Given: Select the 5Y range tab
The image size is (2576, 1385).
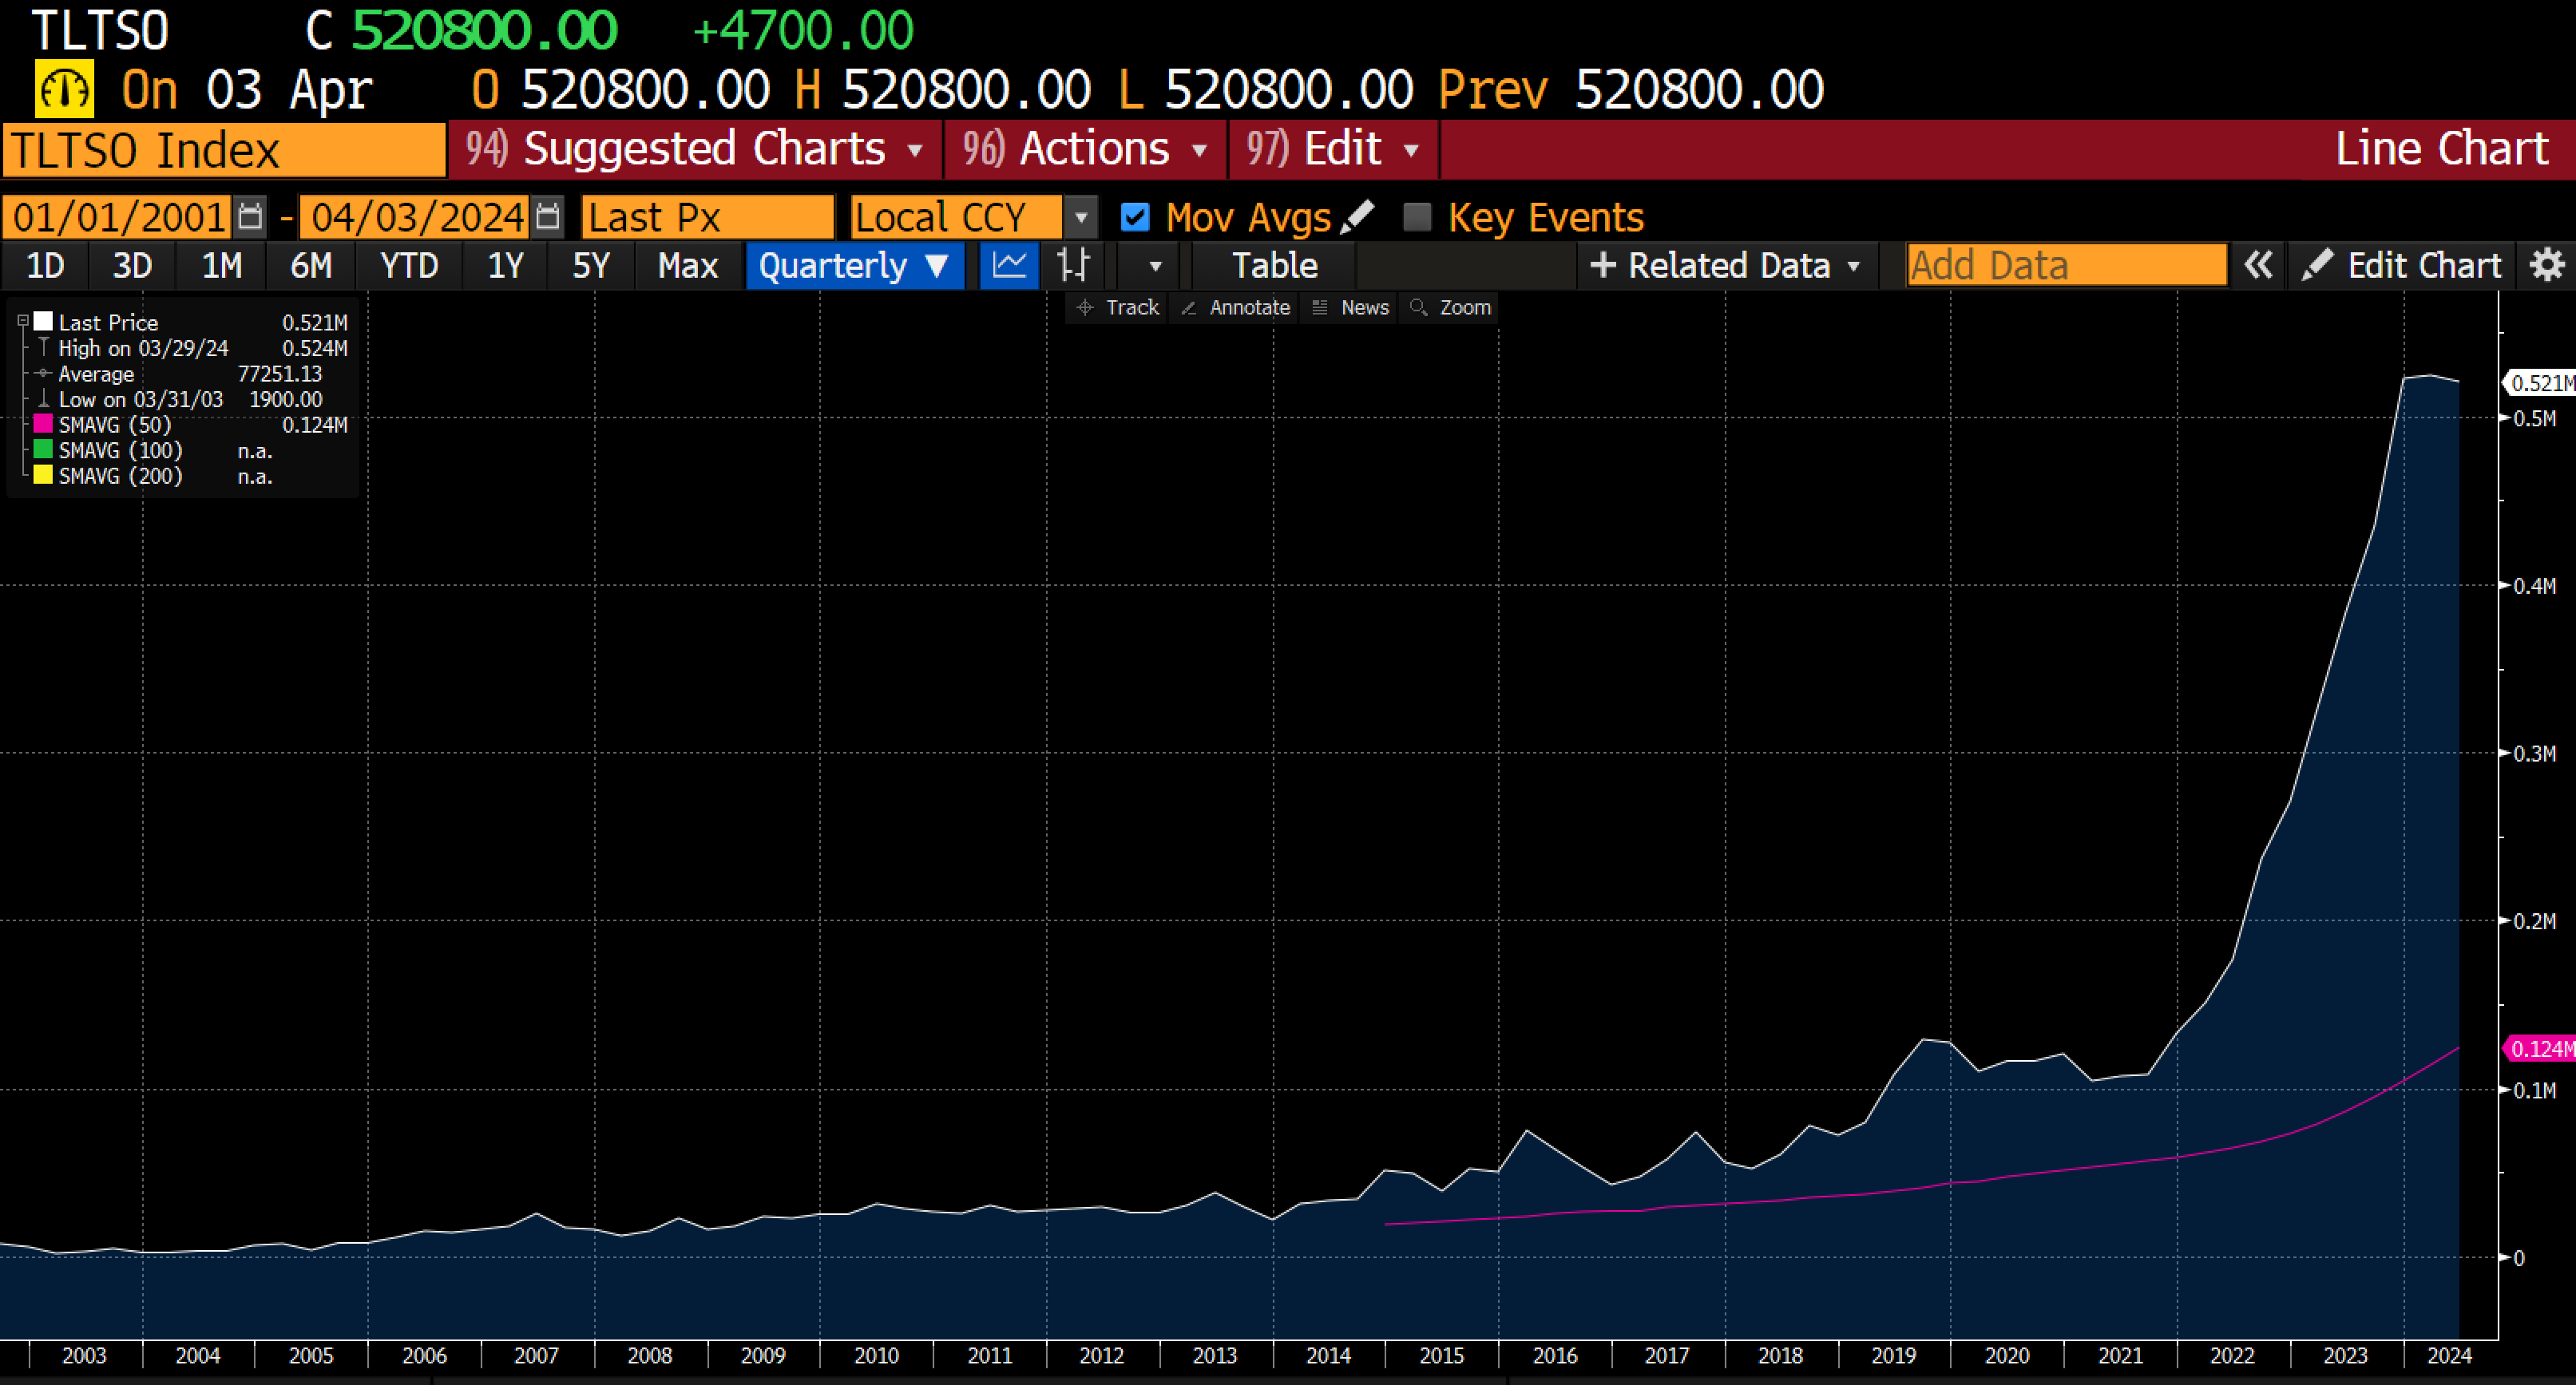Looking at the screenshot, I should coord(591,266).
